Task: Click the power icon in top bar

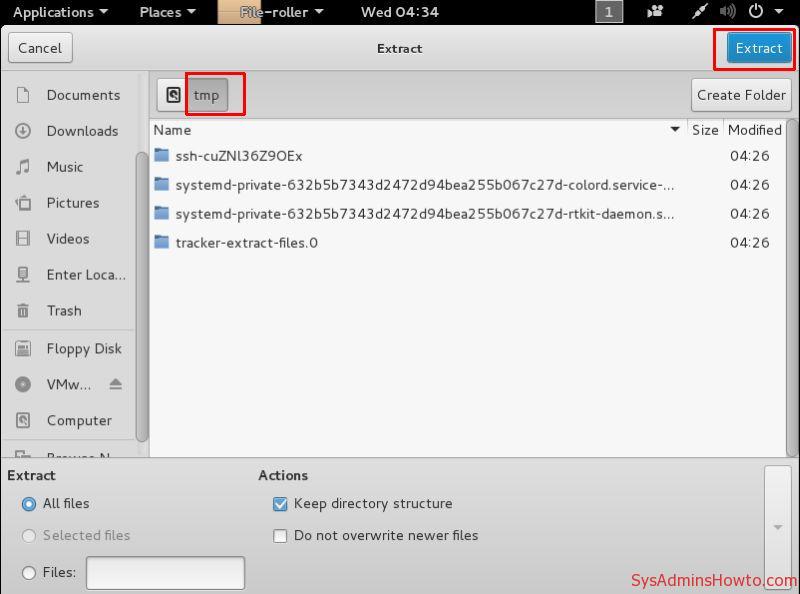Action: click(x=756, y=11)
